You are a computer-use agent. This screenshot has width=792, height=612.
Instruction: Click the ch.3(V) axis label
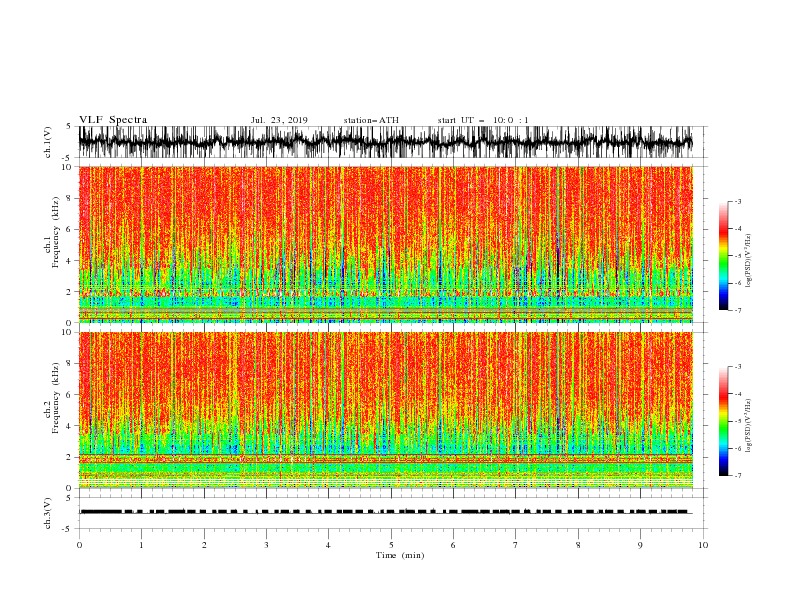click(x=48, y=513)
